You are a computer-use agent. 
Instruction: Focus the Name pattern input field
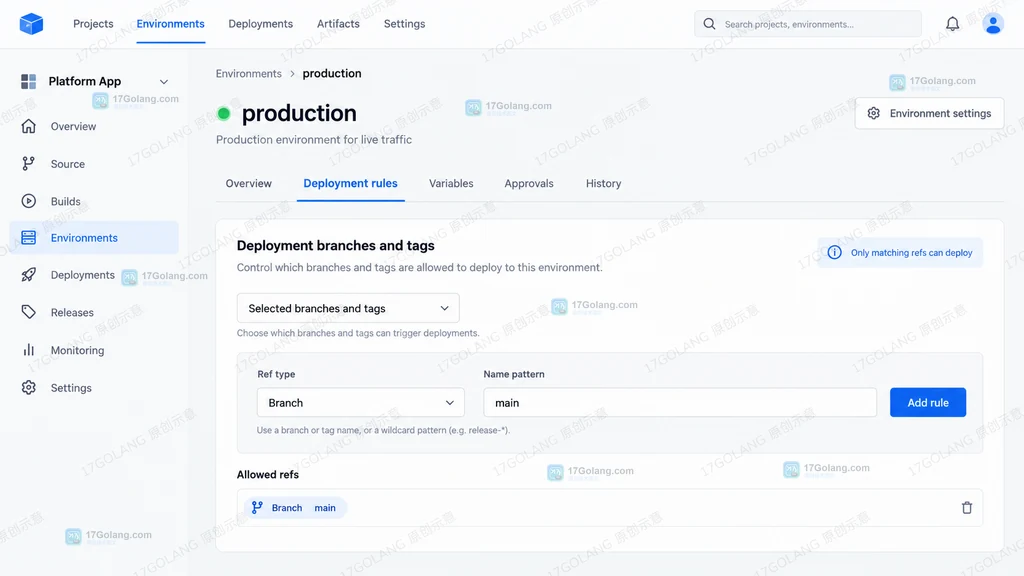coord(680,403)
